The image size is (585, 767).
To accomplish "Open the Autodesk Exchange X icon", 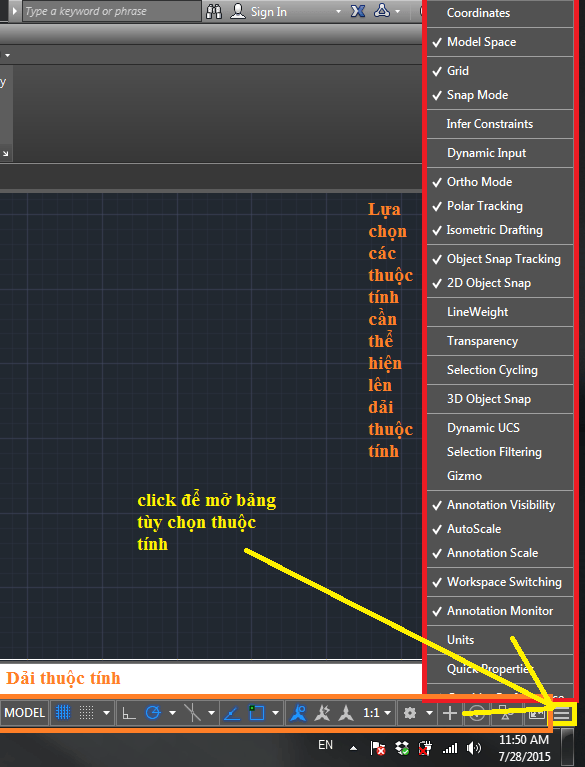I will click(x=358, y=11).
